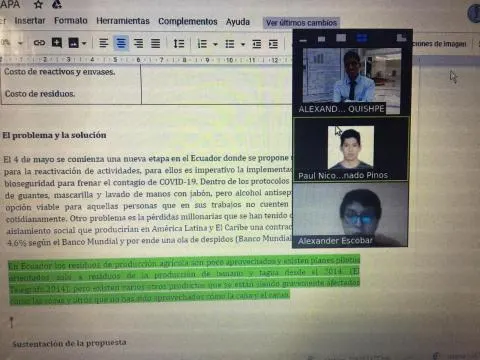Open the Complementos menu
The height and width of the screenshot is (360, 480).
[188, 21]
